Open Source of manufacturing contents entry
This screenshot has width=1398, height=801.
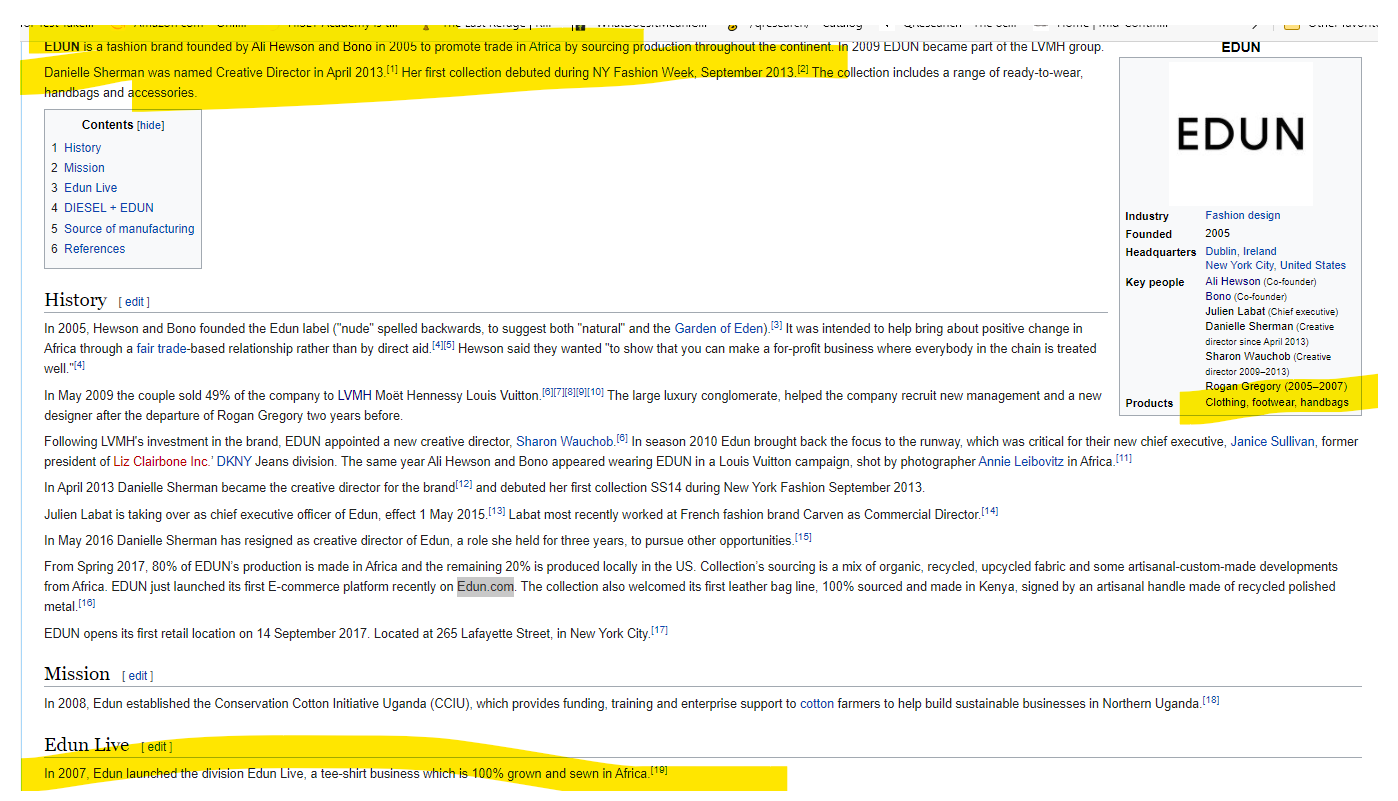click(129, 229)
